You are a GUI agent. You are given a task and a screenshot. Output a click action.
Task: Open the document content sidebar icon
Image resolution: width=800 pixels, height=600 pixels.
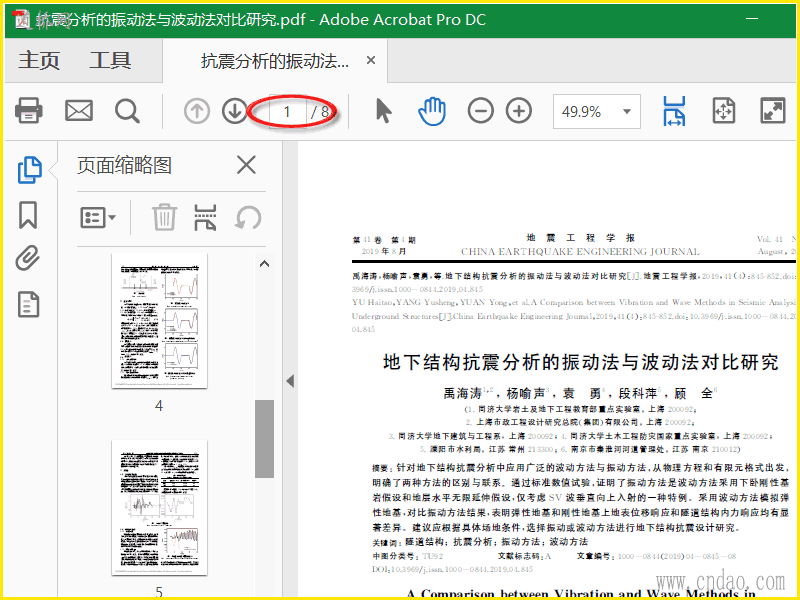(x=28, y=305)
